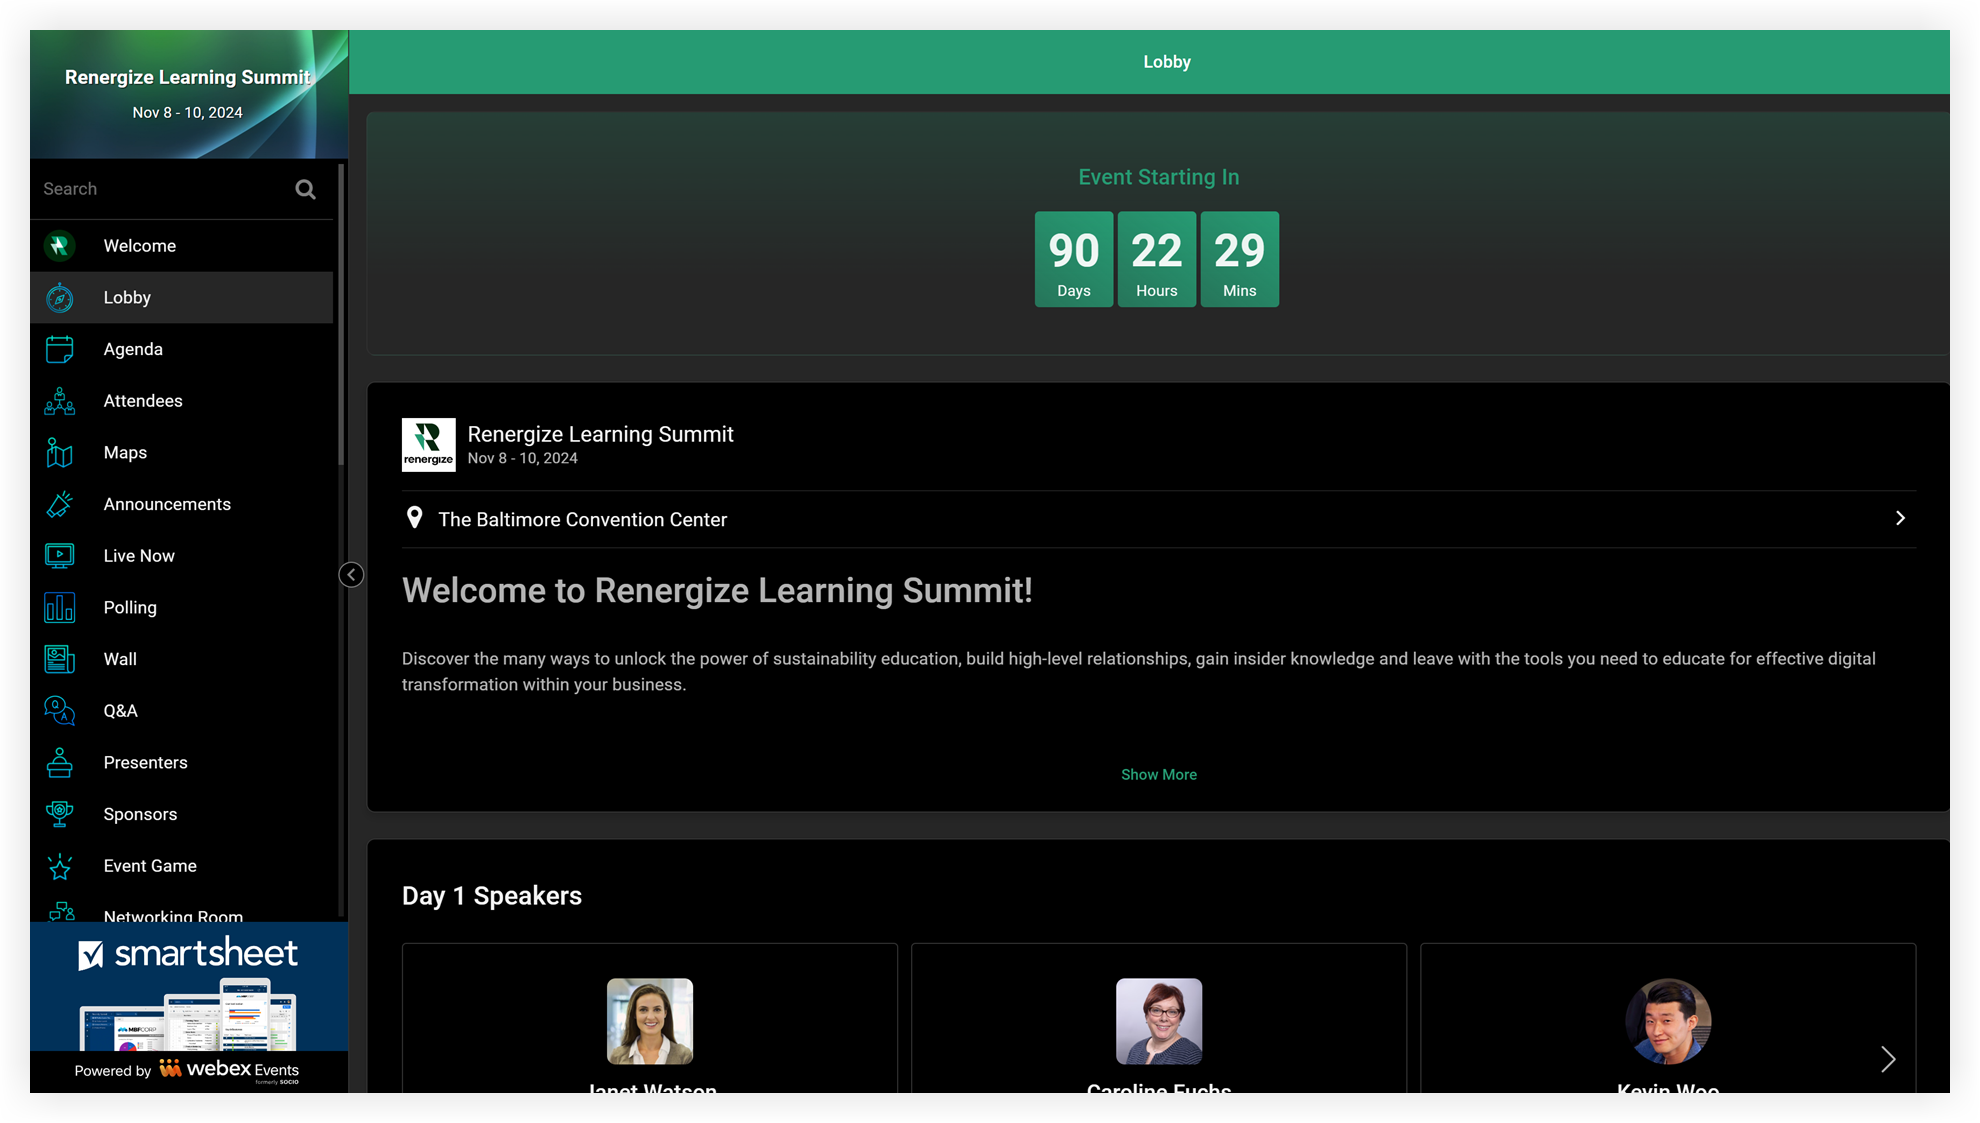The image size is (1980, 1123).
Task: Click the search magnifier icon
Action: pyautogui.click(x=305, y=189)
